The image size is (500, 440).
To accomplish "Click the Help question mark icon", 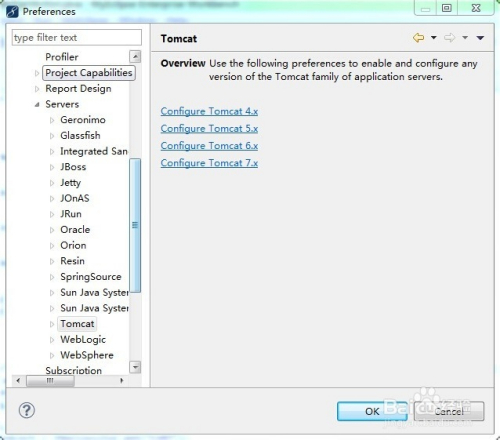I will (x=27, y=410).
